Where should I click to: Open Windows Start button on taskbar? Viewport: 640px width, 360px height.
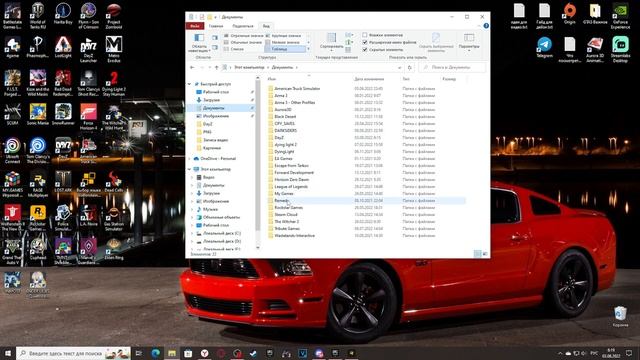[8, 353]
